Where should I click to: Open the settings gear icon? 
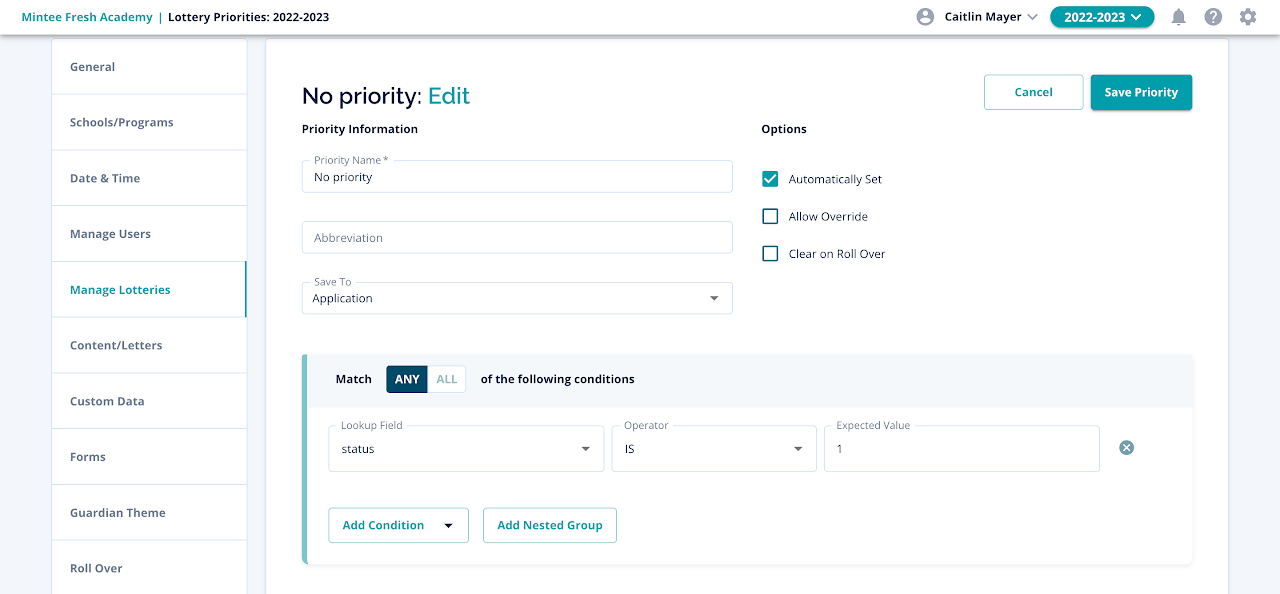[x=1247, y=17]
